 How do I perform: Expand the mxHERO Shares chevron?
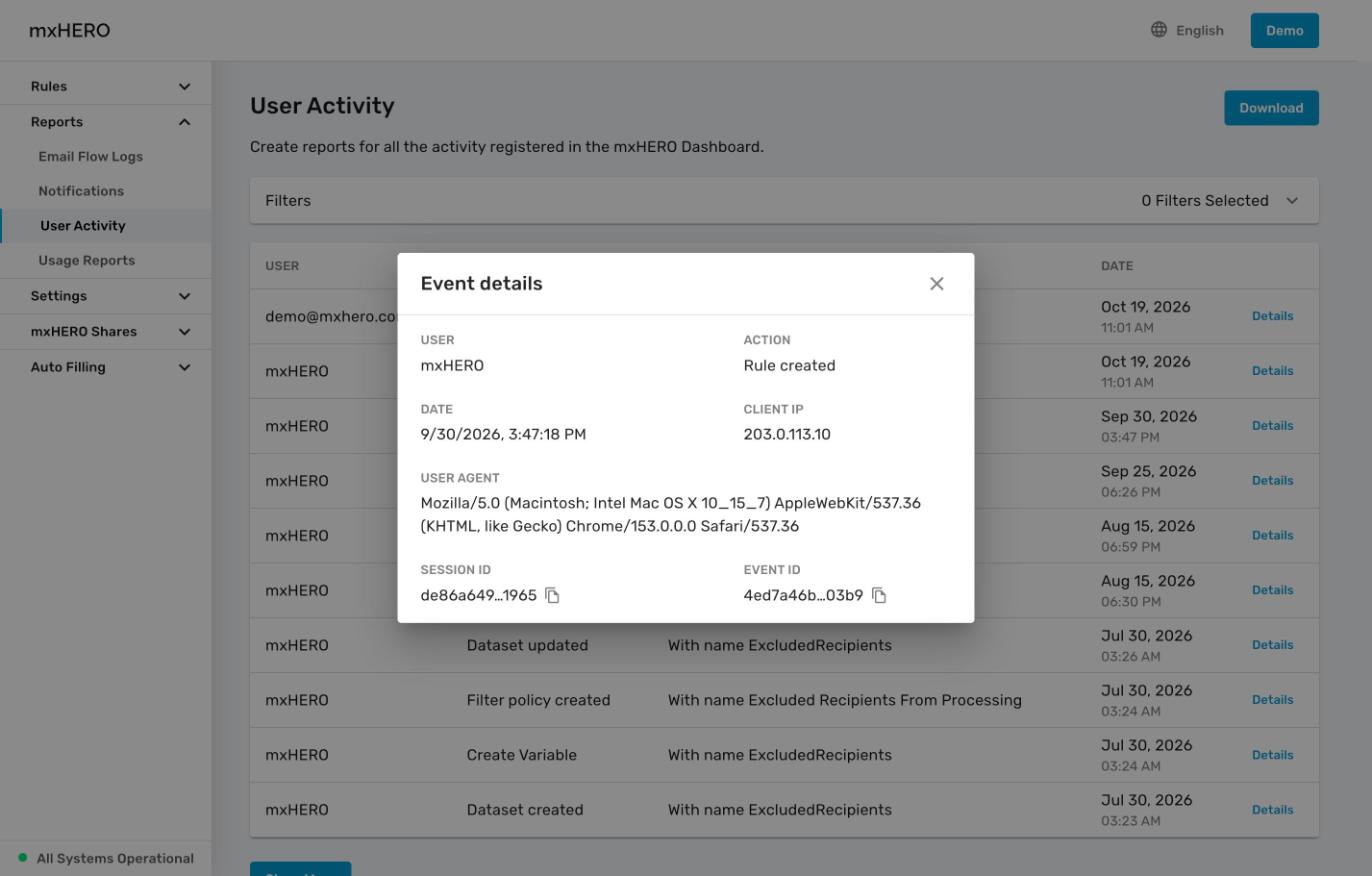[184, 332]
